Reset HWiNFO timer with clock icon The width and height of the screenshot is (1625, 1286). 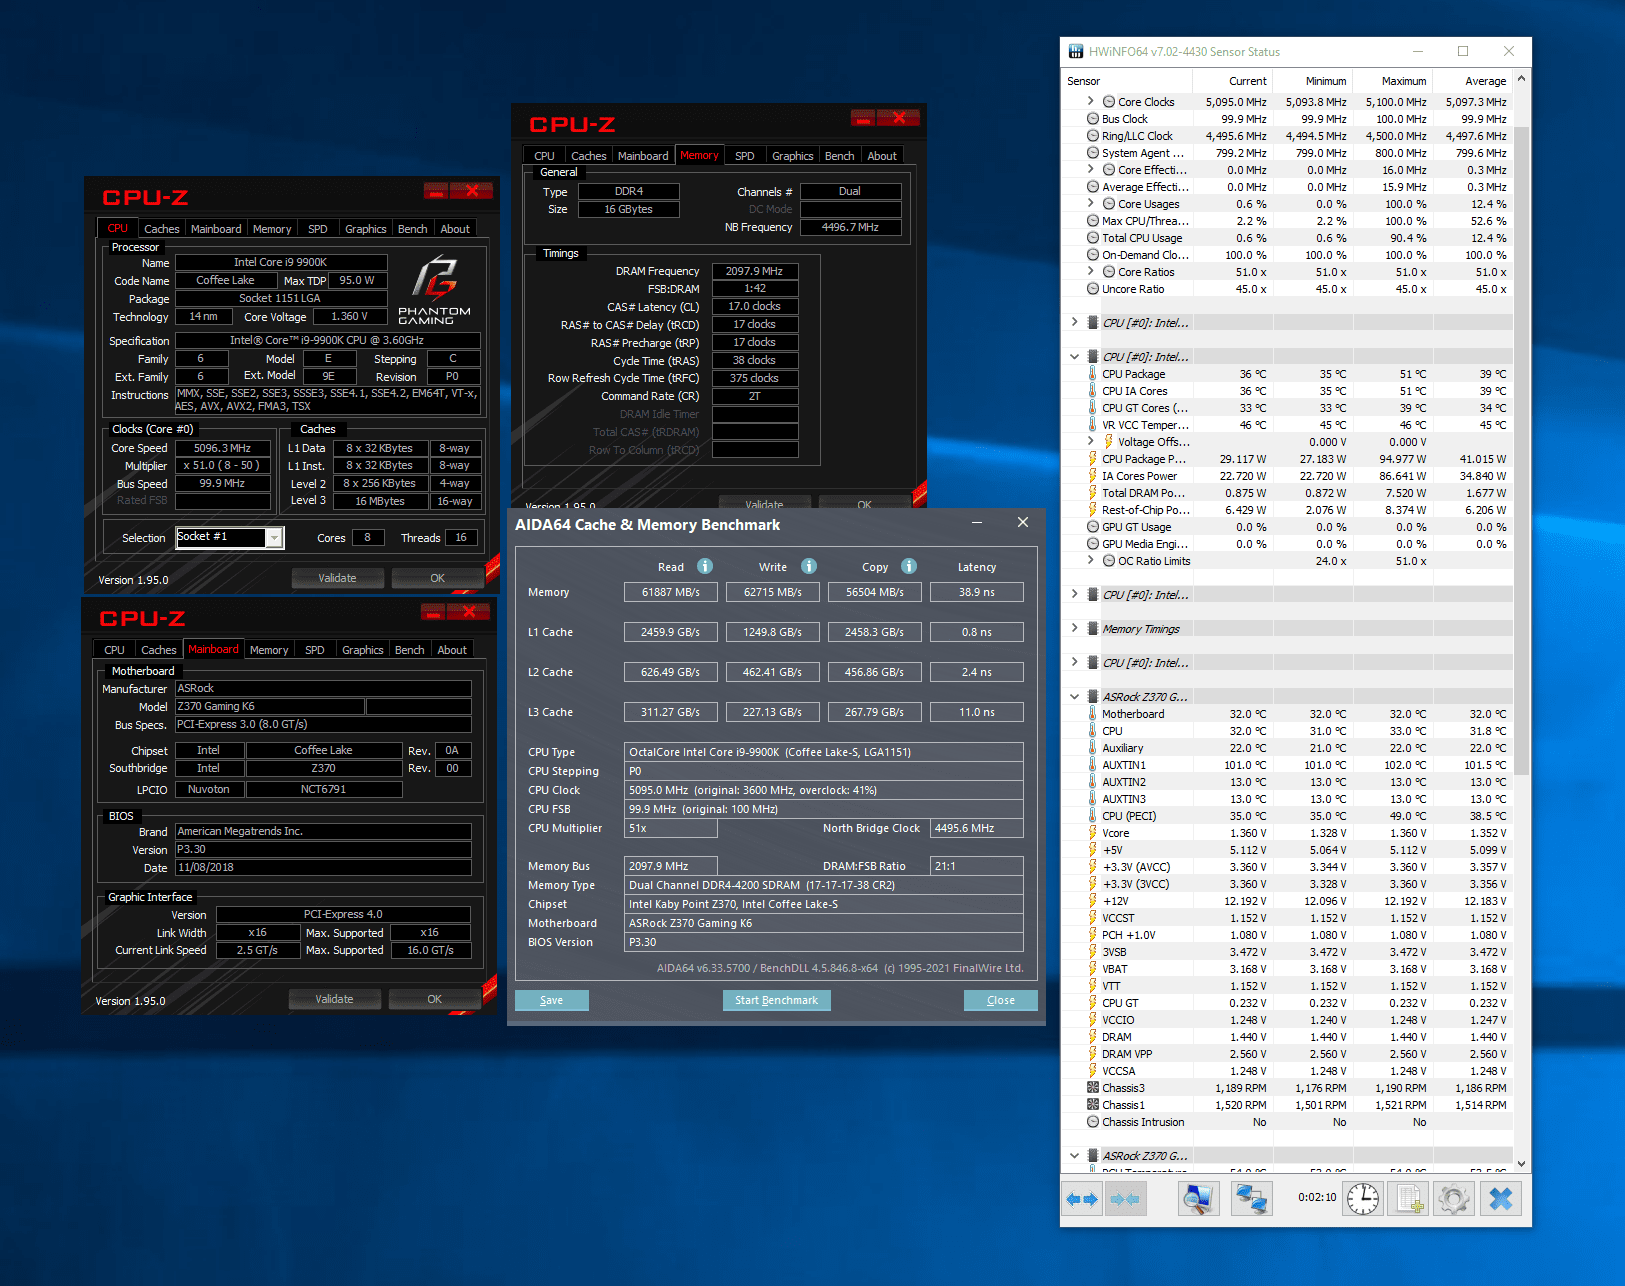tap(1362, 1199)
